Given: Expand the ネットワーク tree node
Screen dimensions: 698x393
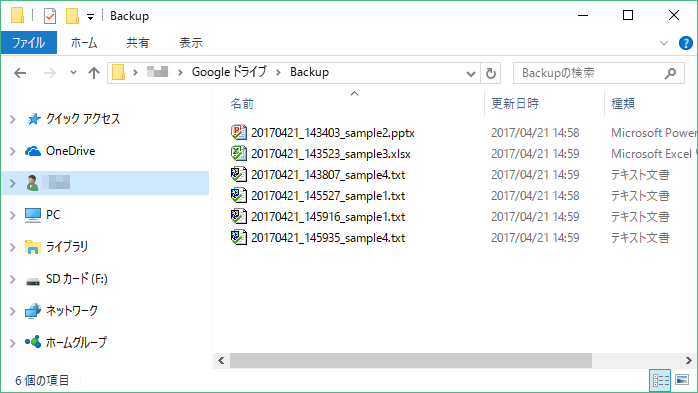Looking at the screenshot, I should tap(13, 312).
